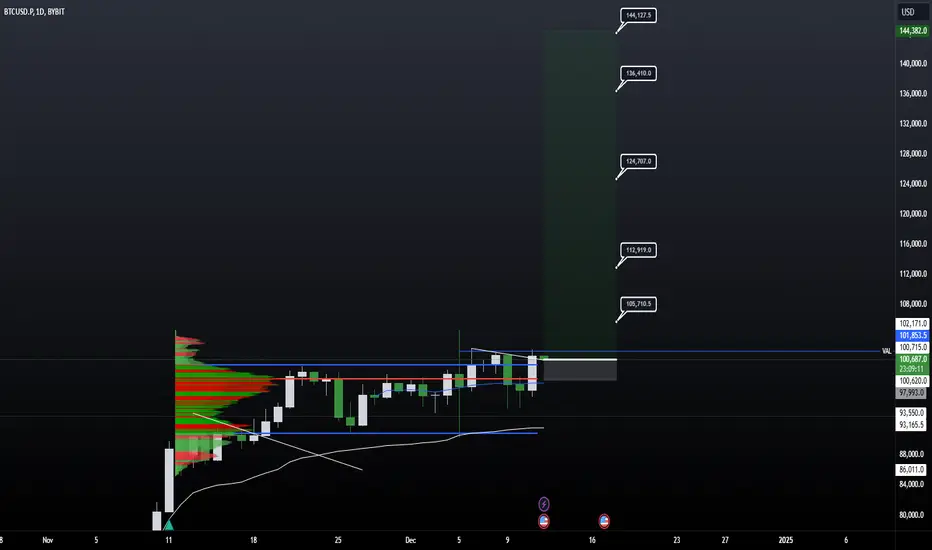Click the 140,000.0 axis label
This screenshot has width=932, height=550.
tap(913, 63)
